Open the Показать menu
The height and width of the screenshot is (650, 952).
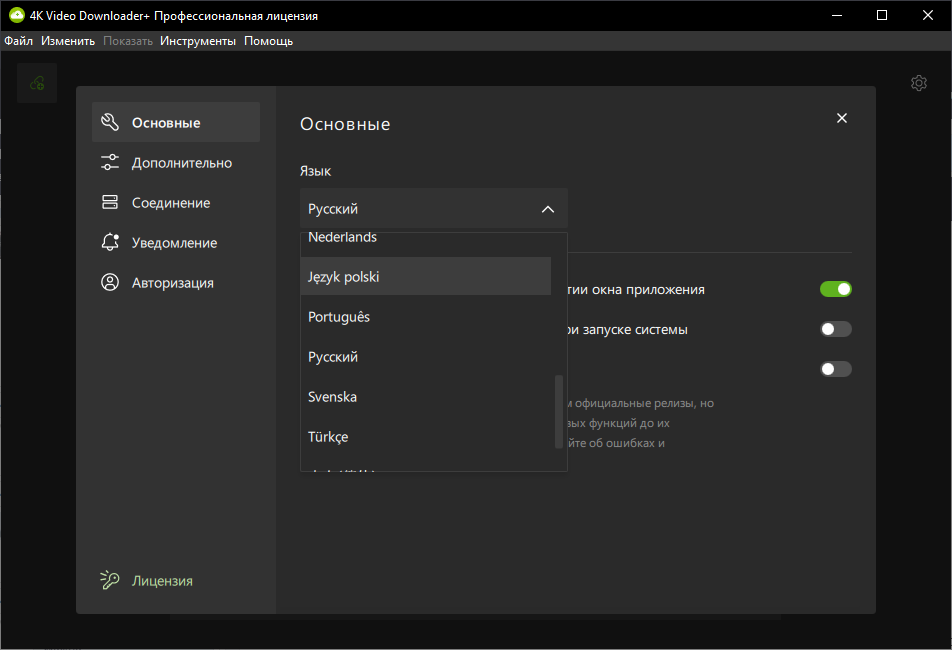(x=128, y=41)
